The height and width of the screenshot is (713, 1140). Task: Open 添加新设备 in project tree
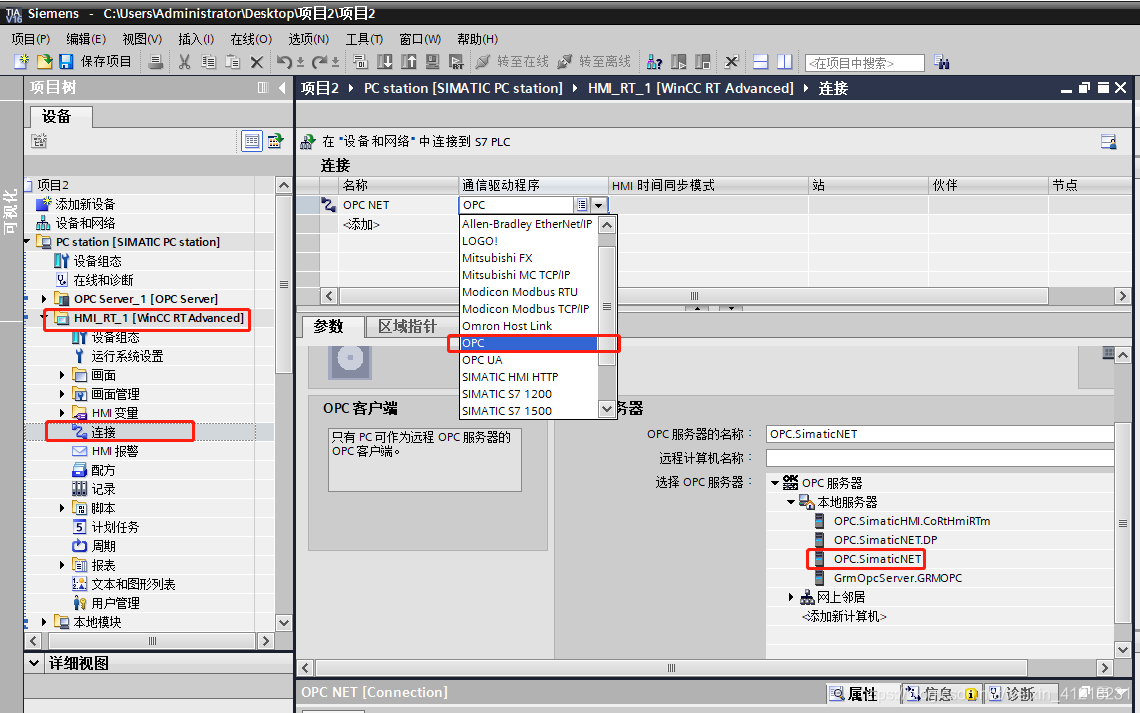pos(85,204)
